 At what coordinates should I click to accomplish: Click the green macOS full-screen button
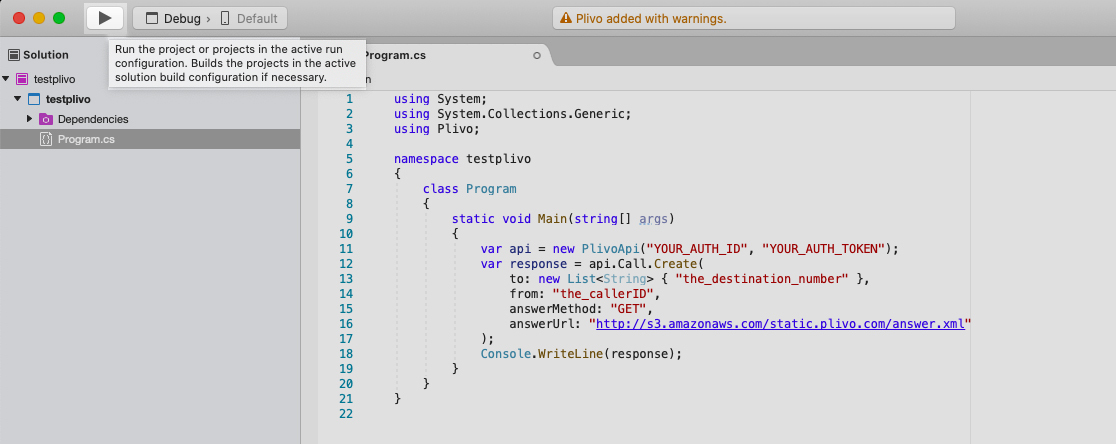59,18
